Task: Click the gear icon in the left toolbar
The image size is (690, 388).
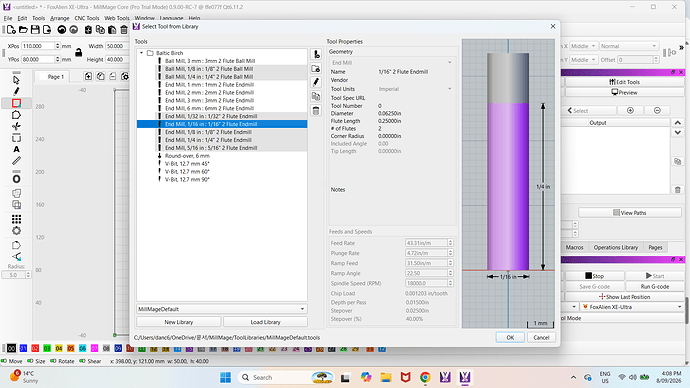Action: coord(16,231)
